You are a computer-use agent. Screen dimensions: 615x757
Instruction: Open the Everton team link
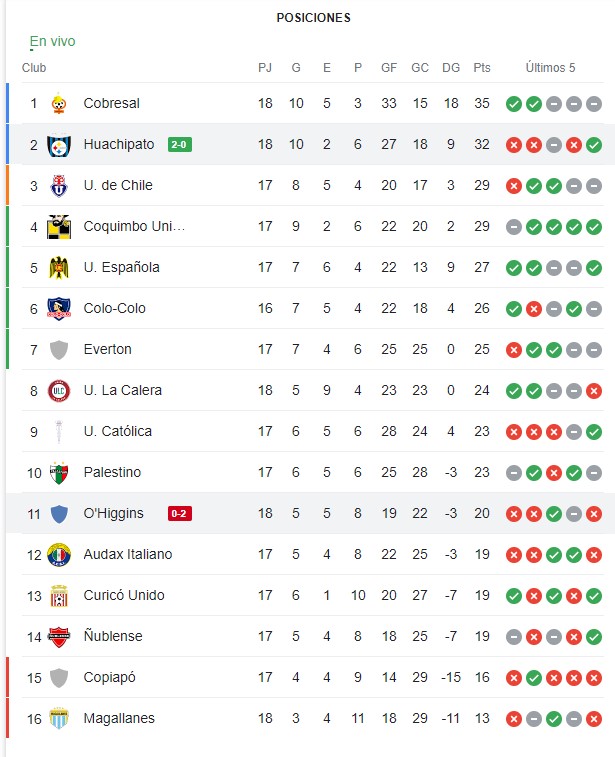[107, 350]
